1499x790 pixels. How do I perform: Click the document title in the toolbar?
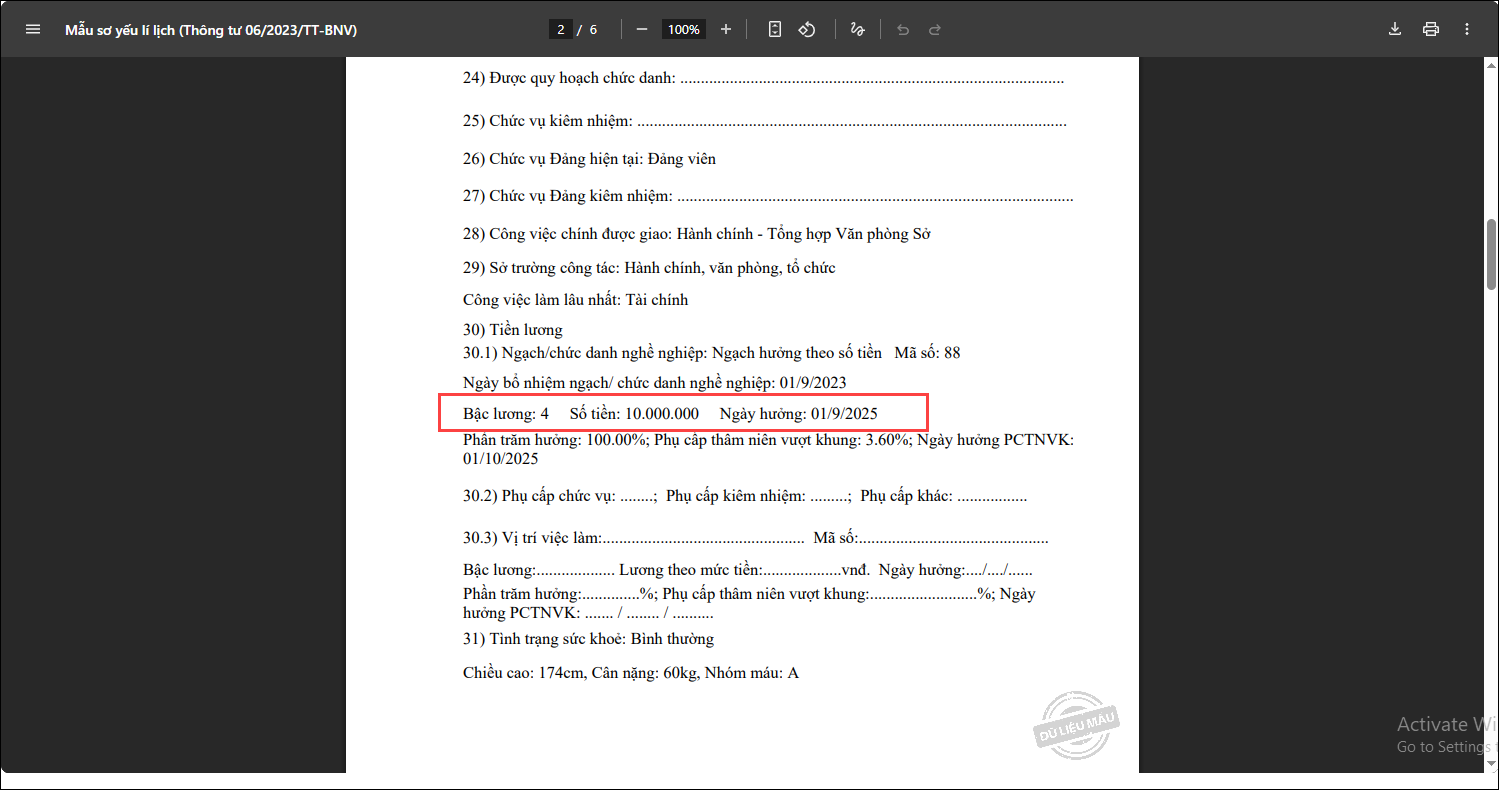tap(211, 30)
